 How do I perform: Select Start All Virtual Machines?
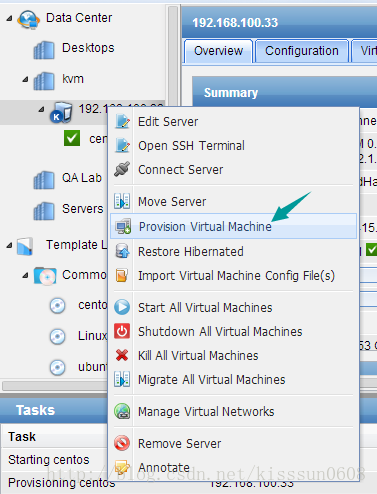coord(234,307)
